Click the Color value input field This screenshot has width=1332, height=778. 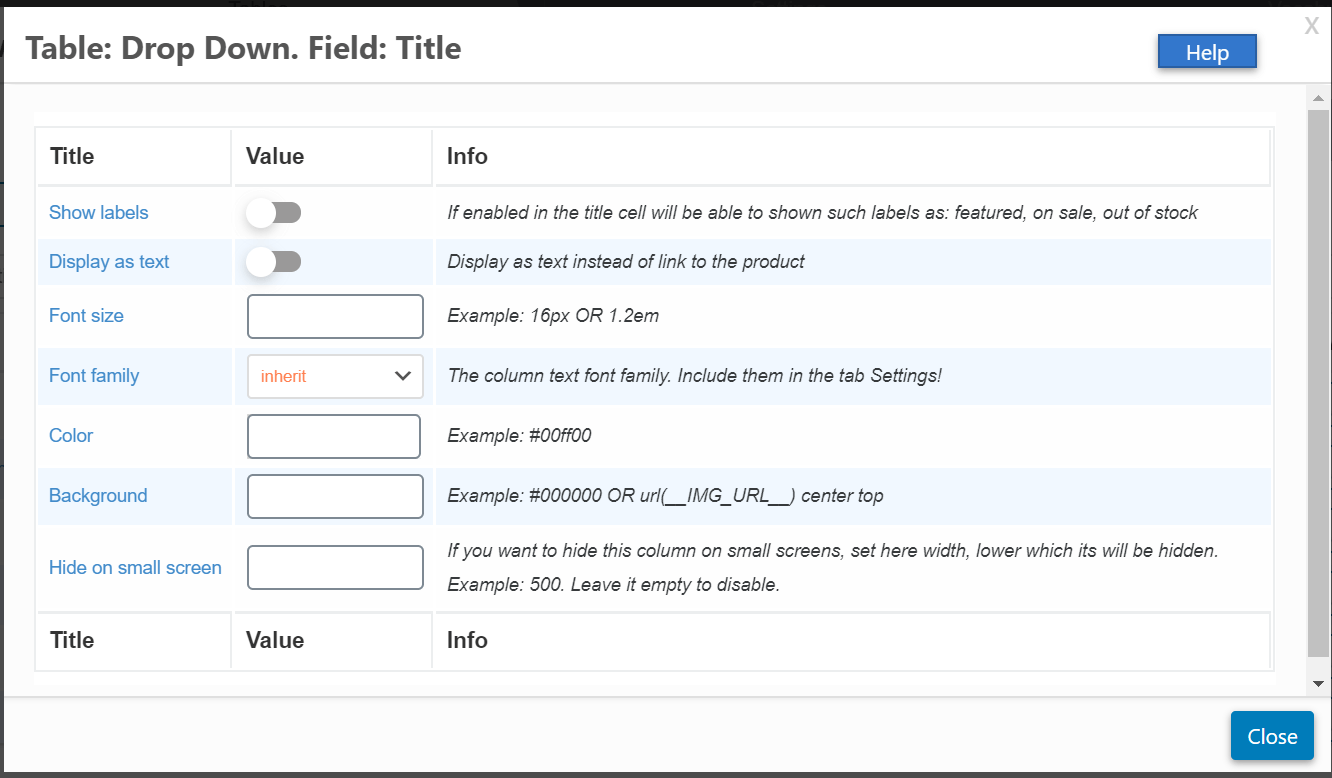(x=333, y=436)
